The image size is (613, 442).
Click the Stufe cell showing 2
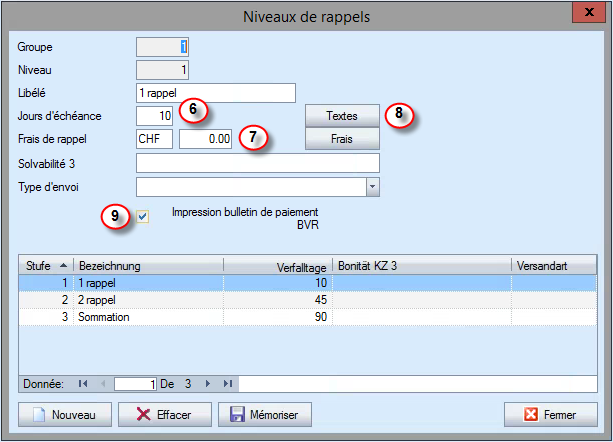46,300
